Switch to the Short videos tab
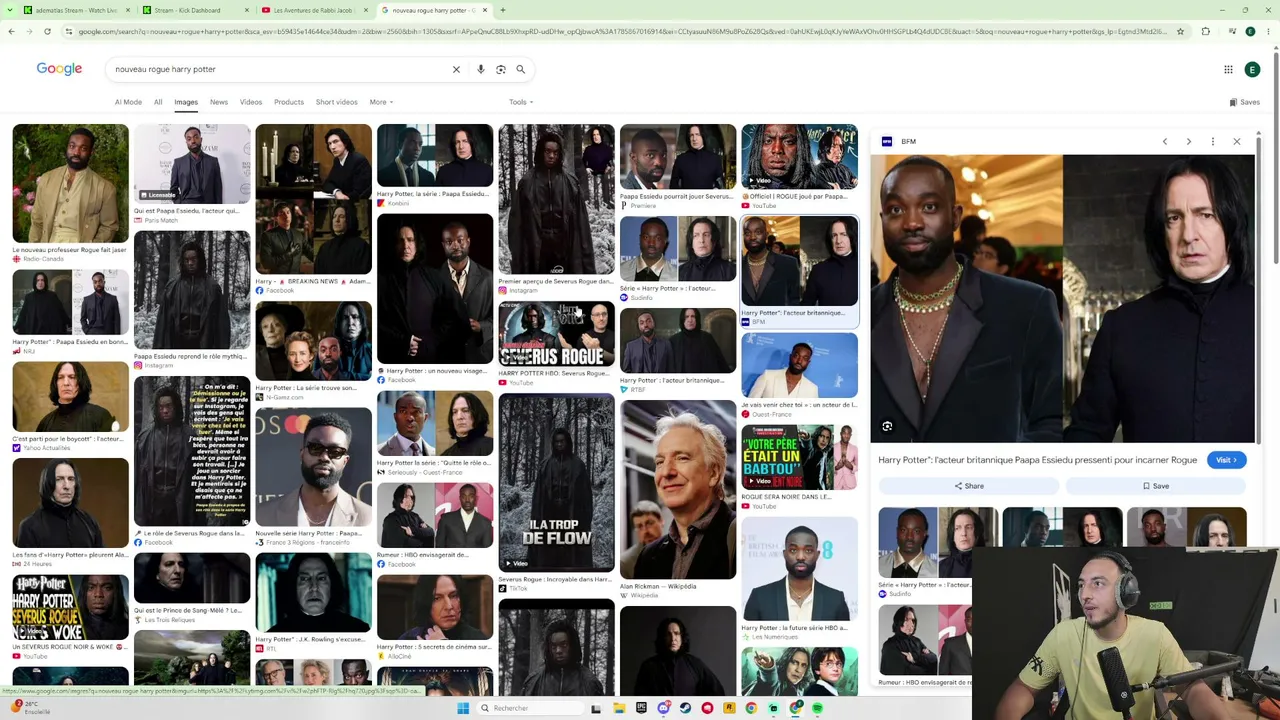 (x=336, y=102)
